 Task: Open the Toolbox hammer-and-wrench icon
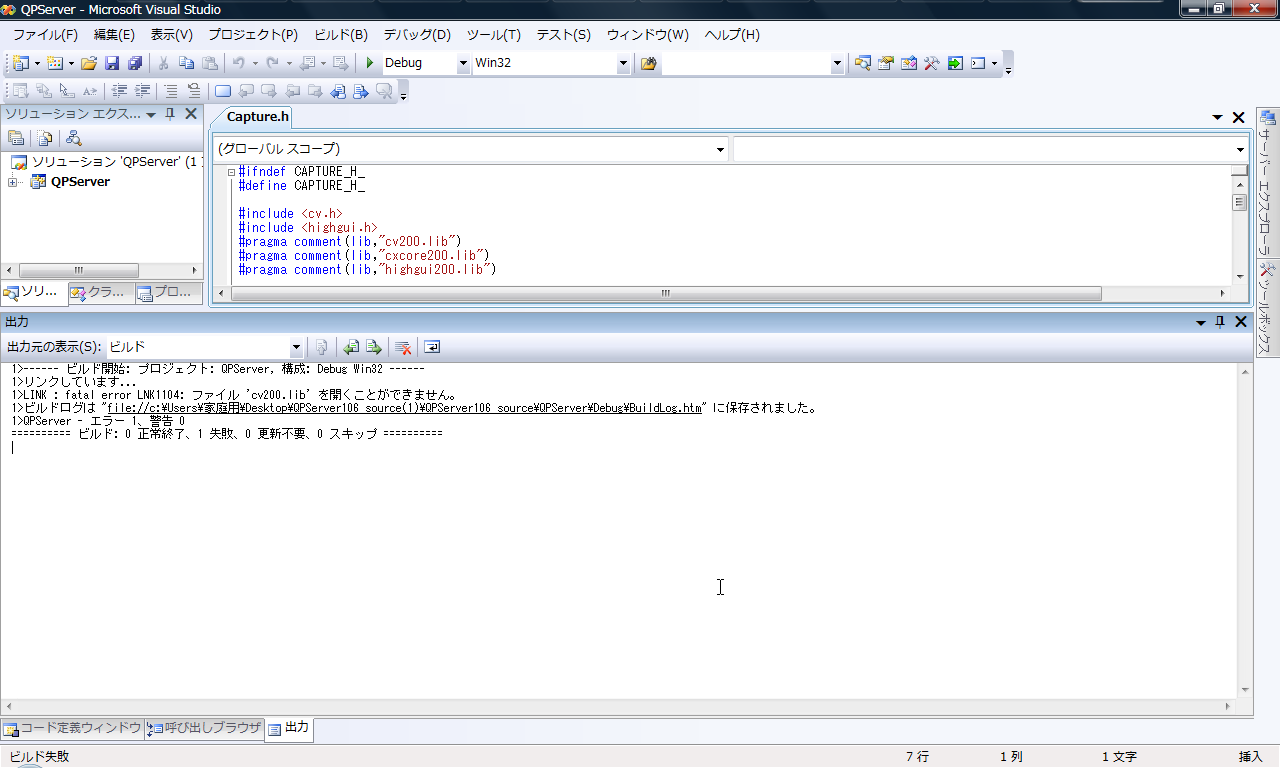point(931,63)
